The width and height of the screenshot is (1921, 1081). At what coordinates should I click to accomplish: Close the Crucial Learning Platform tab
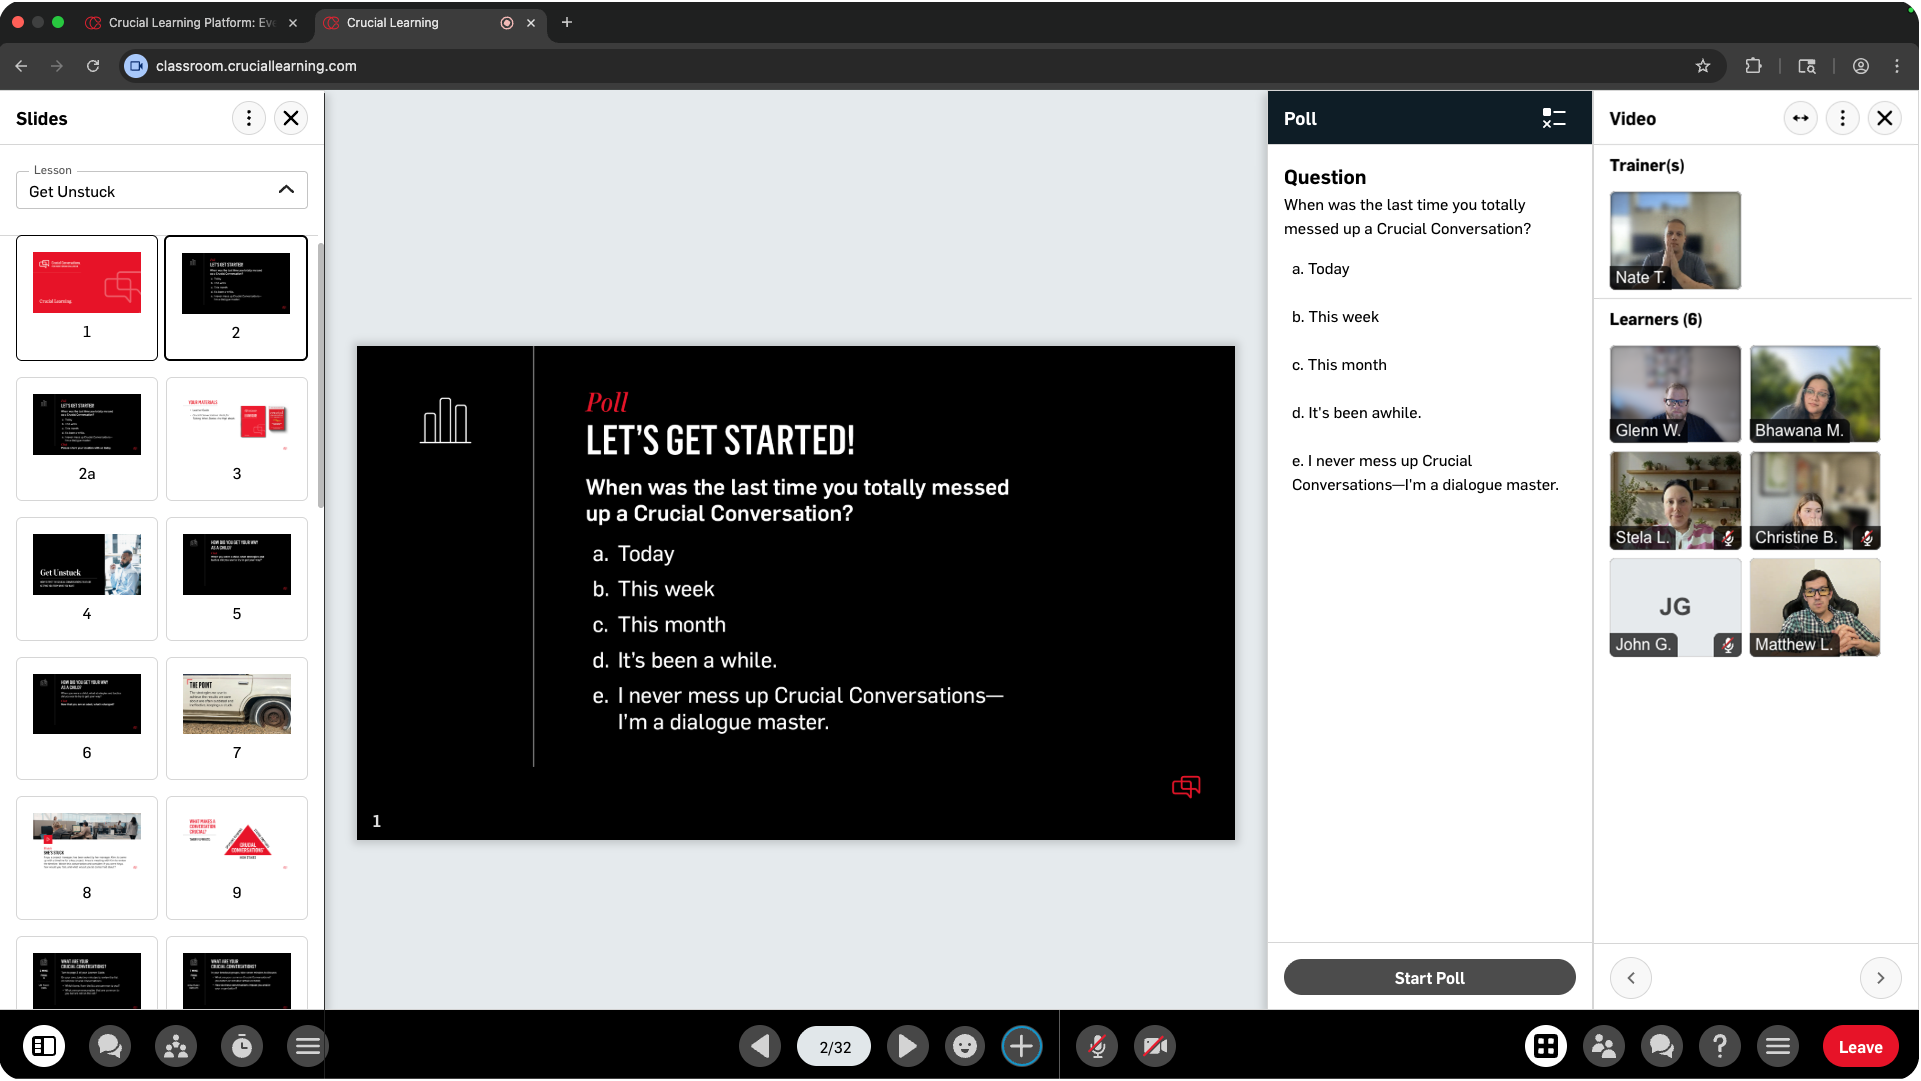(x=293, y=23)
